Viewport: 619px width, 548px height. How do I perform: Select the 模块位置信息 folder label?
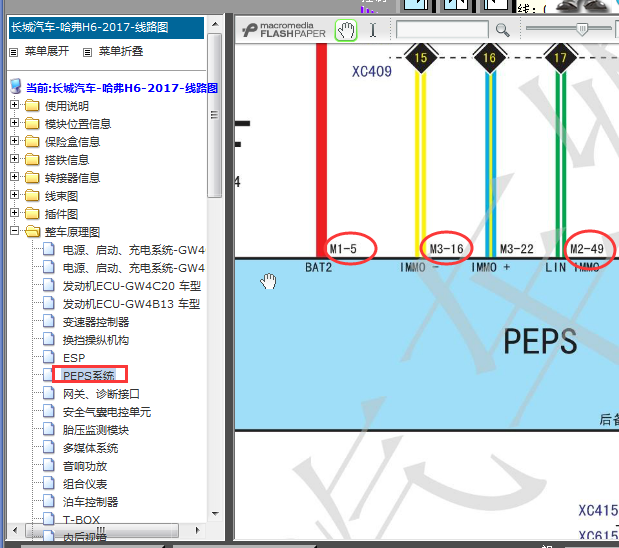click(x=78, y=124)
